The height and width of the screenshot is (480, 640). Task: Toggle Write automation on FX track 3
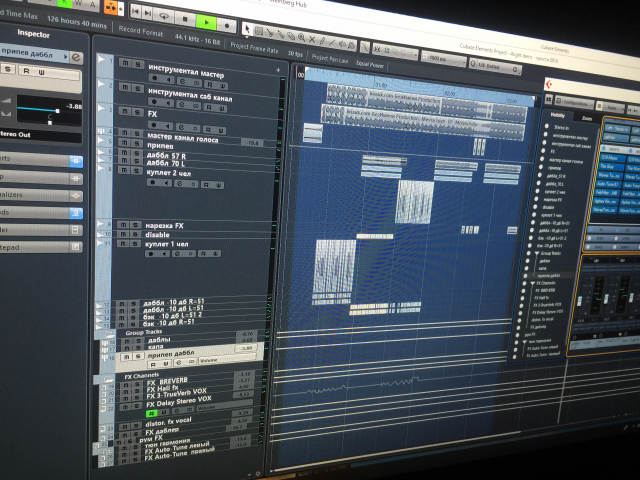(x=221, y=131)
